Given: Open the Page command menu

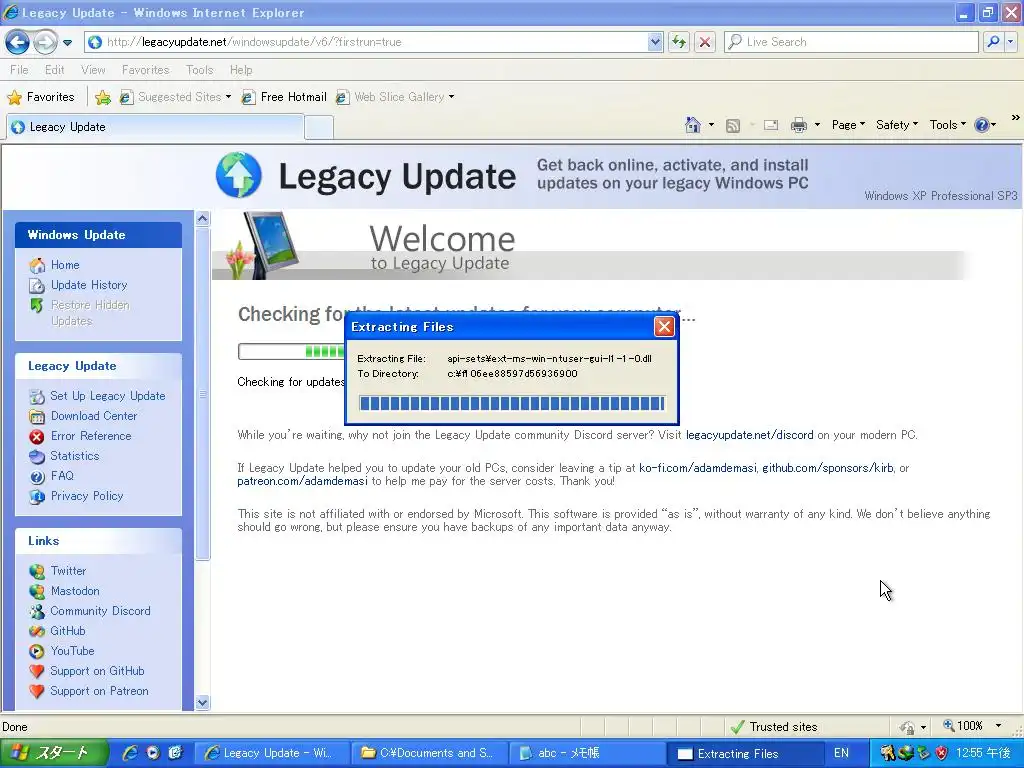Looking at the screenshot, I should 848,125.
